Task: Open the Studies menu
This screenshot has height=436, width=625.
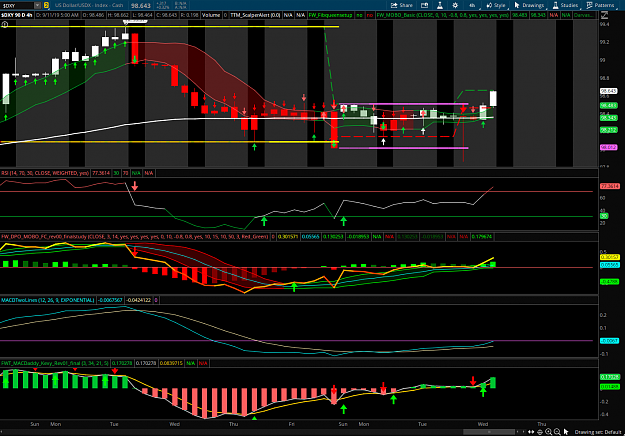Action: 565,5
